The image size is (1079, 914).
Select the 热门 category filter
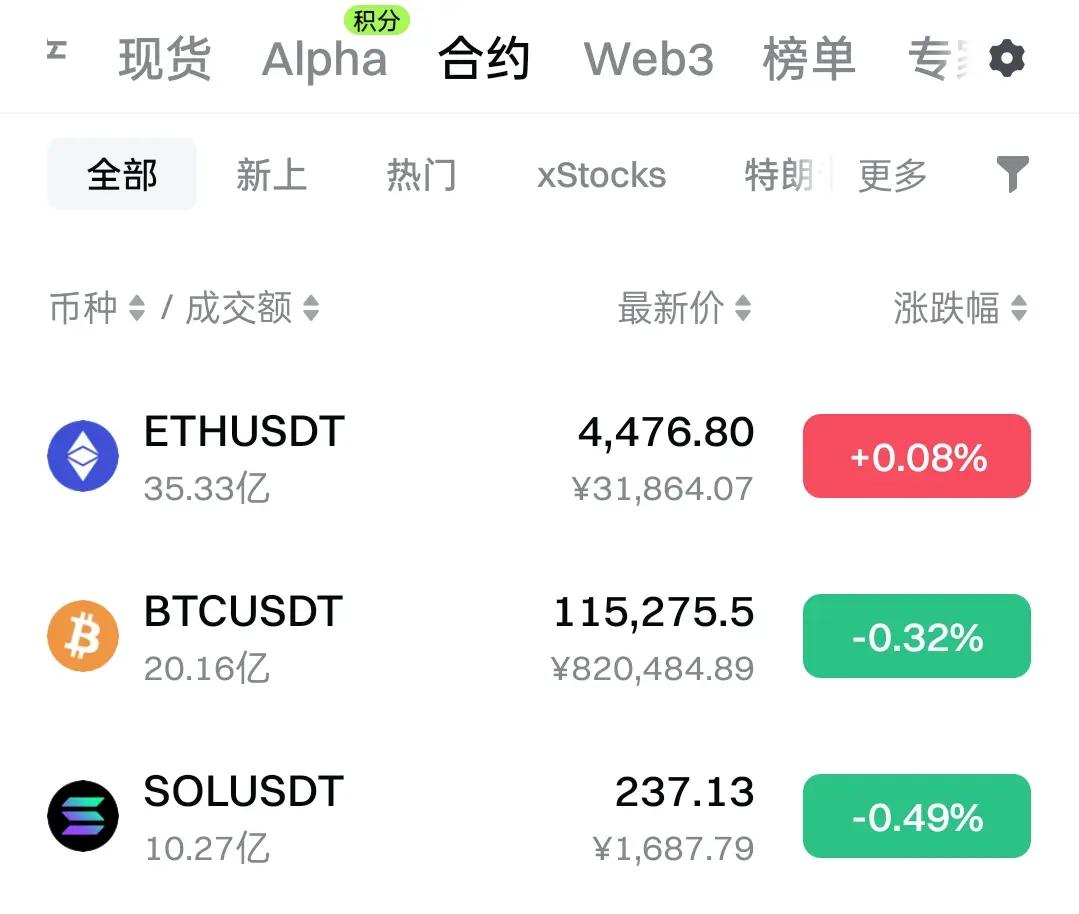coord(421,175)
